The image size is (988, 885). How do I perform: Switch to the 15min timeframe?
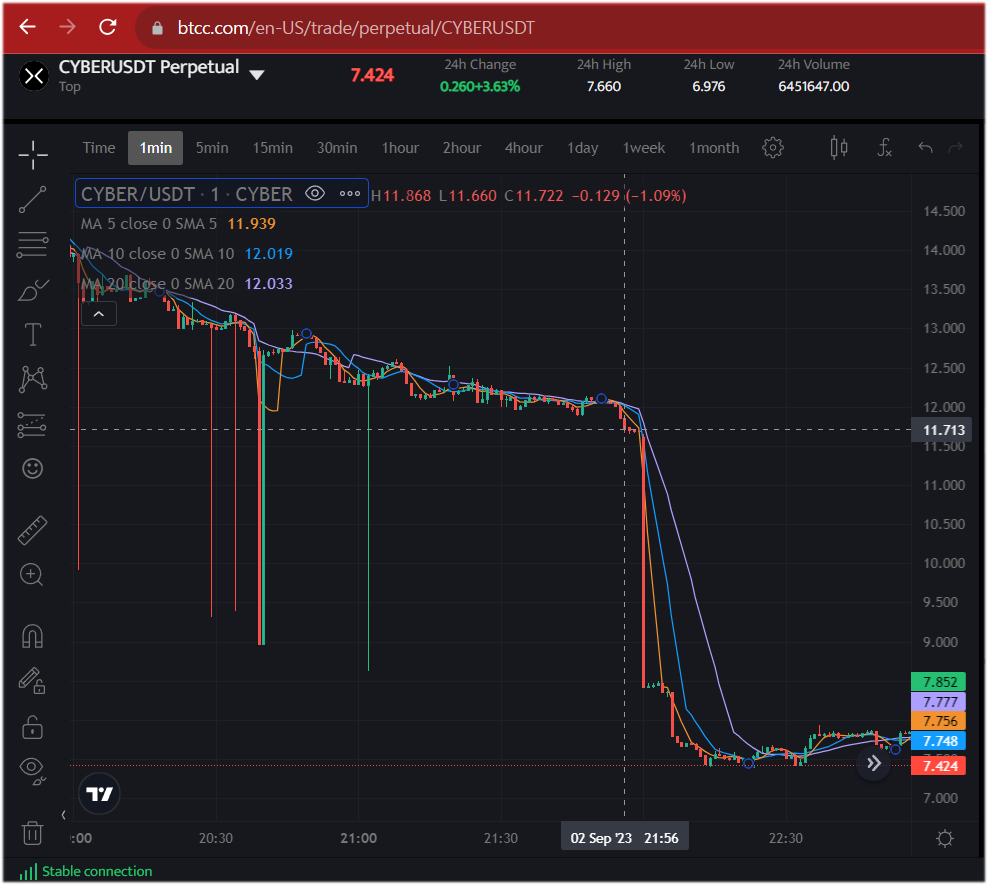tap(272, 148)
